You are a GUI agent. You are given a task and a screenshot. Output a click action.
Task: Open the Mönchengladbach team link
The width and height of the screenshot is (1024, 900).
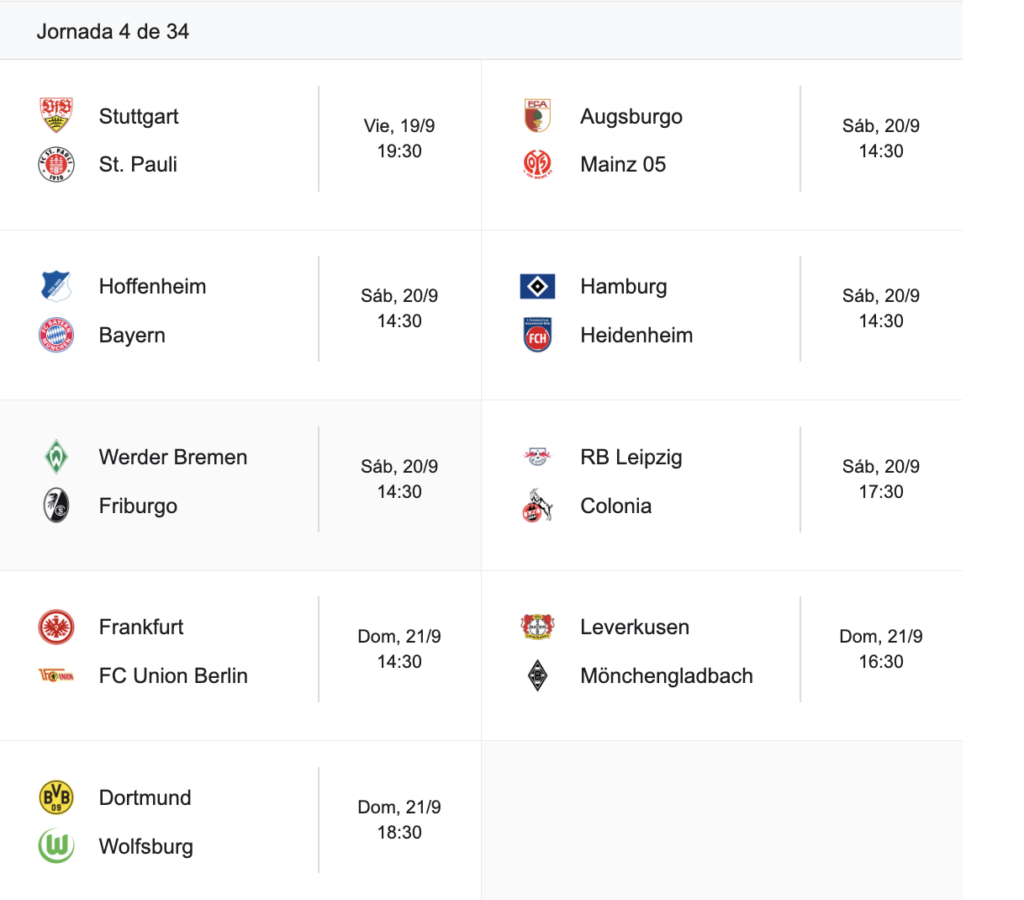666,676
